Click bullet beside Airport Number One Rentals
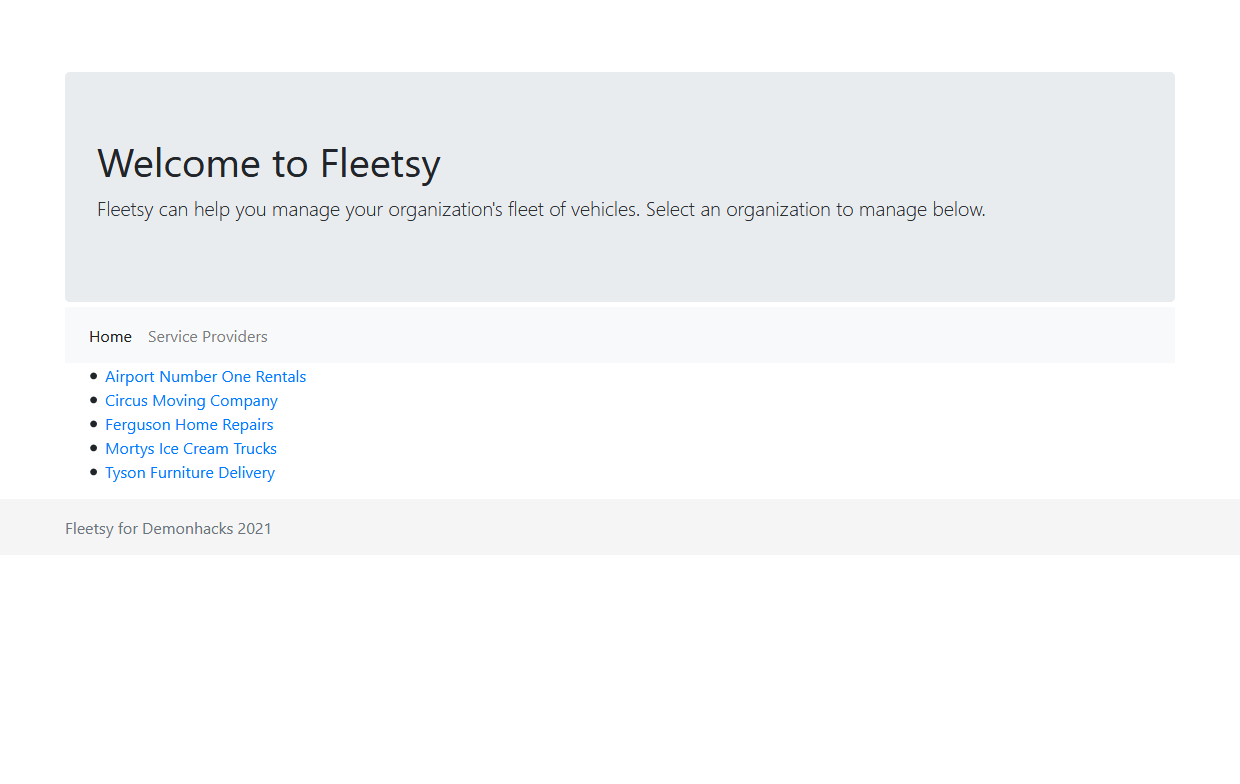 pyautogui.click(x=94, y=376)
